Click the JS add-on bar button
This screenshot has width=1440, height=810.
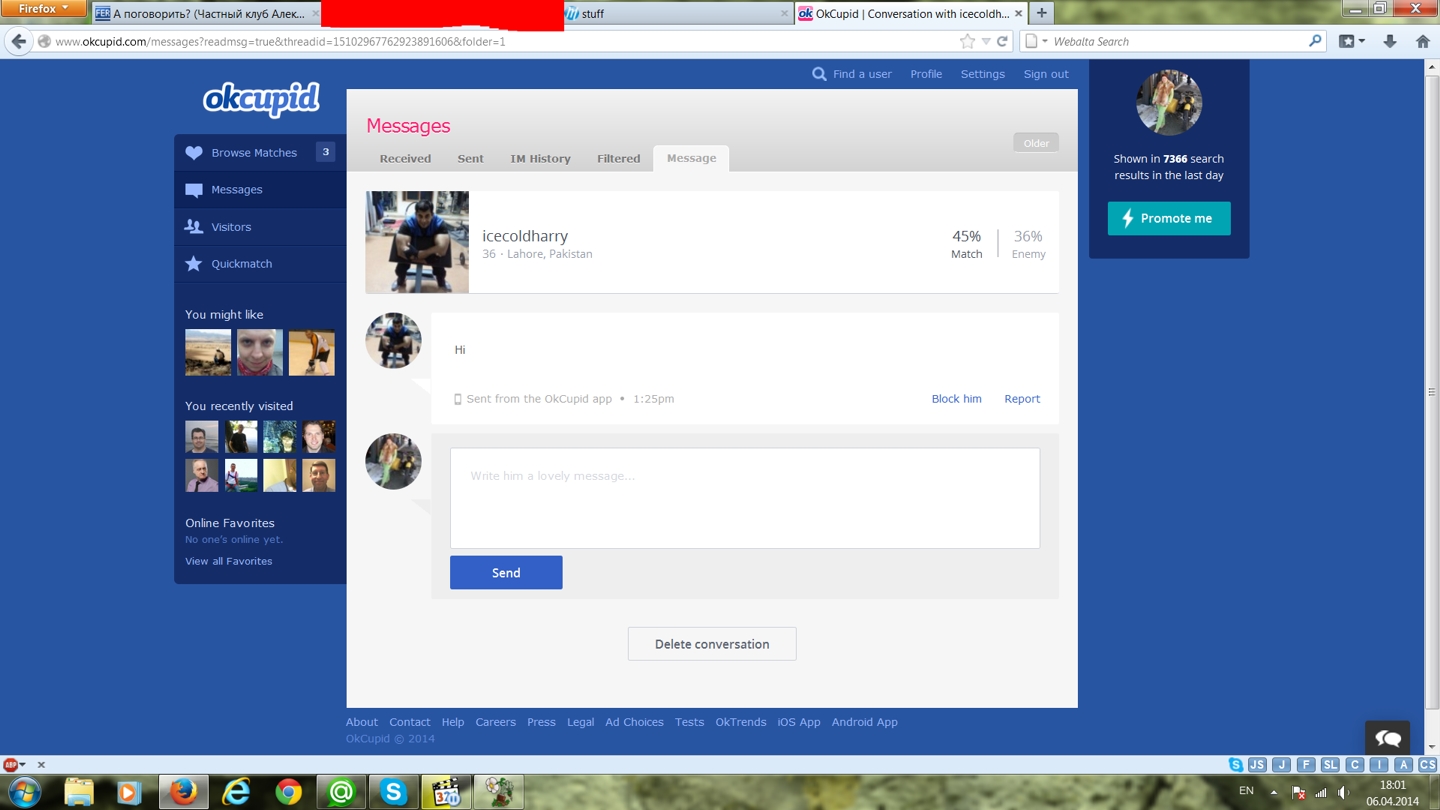(1258, 764)
